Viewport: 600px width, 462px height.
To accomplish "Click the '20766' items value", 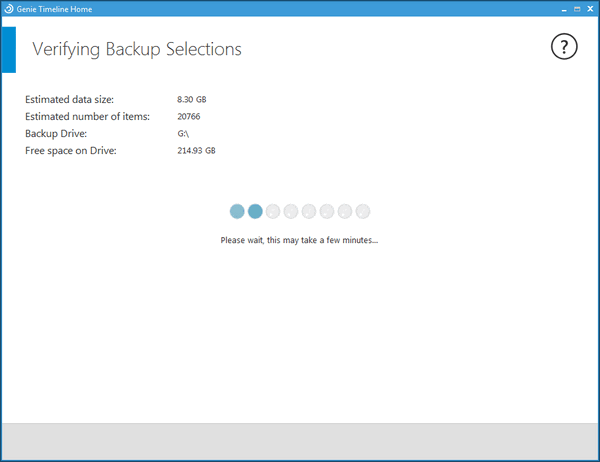I will (x=189, y=116).
